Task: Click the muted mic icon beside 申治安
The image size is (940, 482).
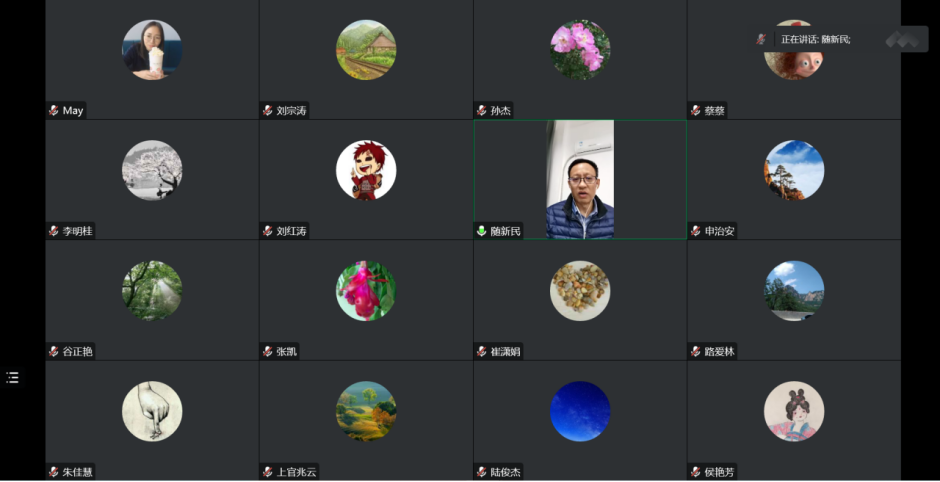Action: coord(695,231)
